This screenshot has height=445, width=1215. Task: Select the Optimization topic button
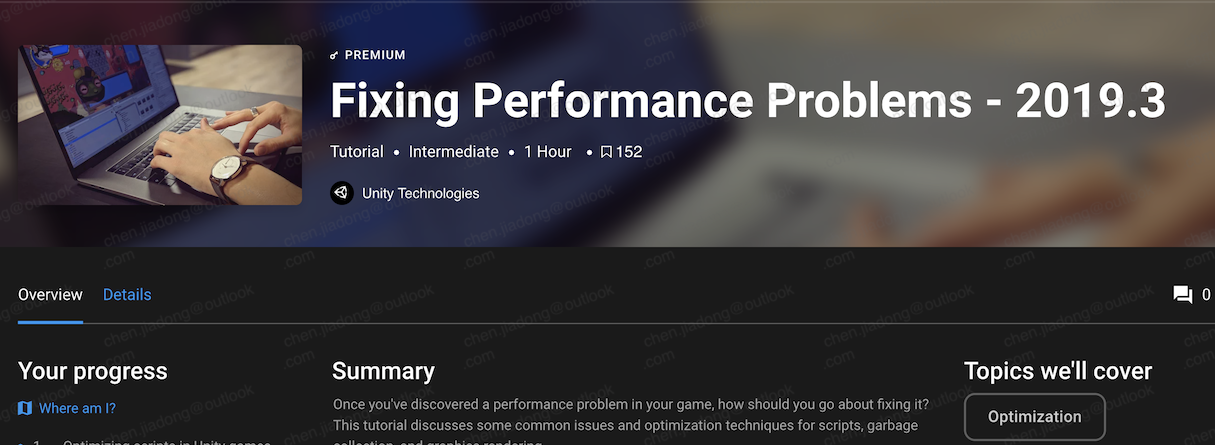(x=1034, y=417)
